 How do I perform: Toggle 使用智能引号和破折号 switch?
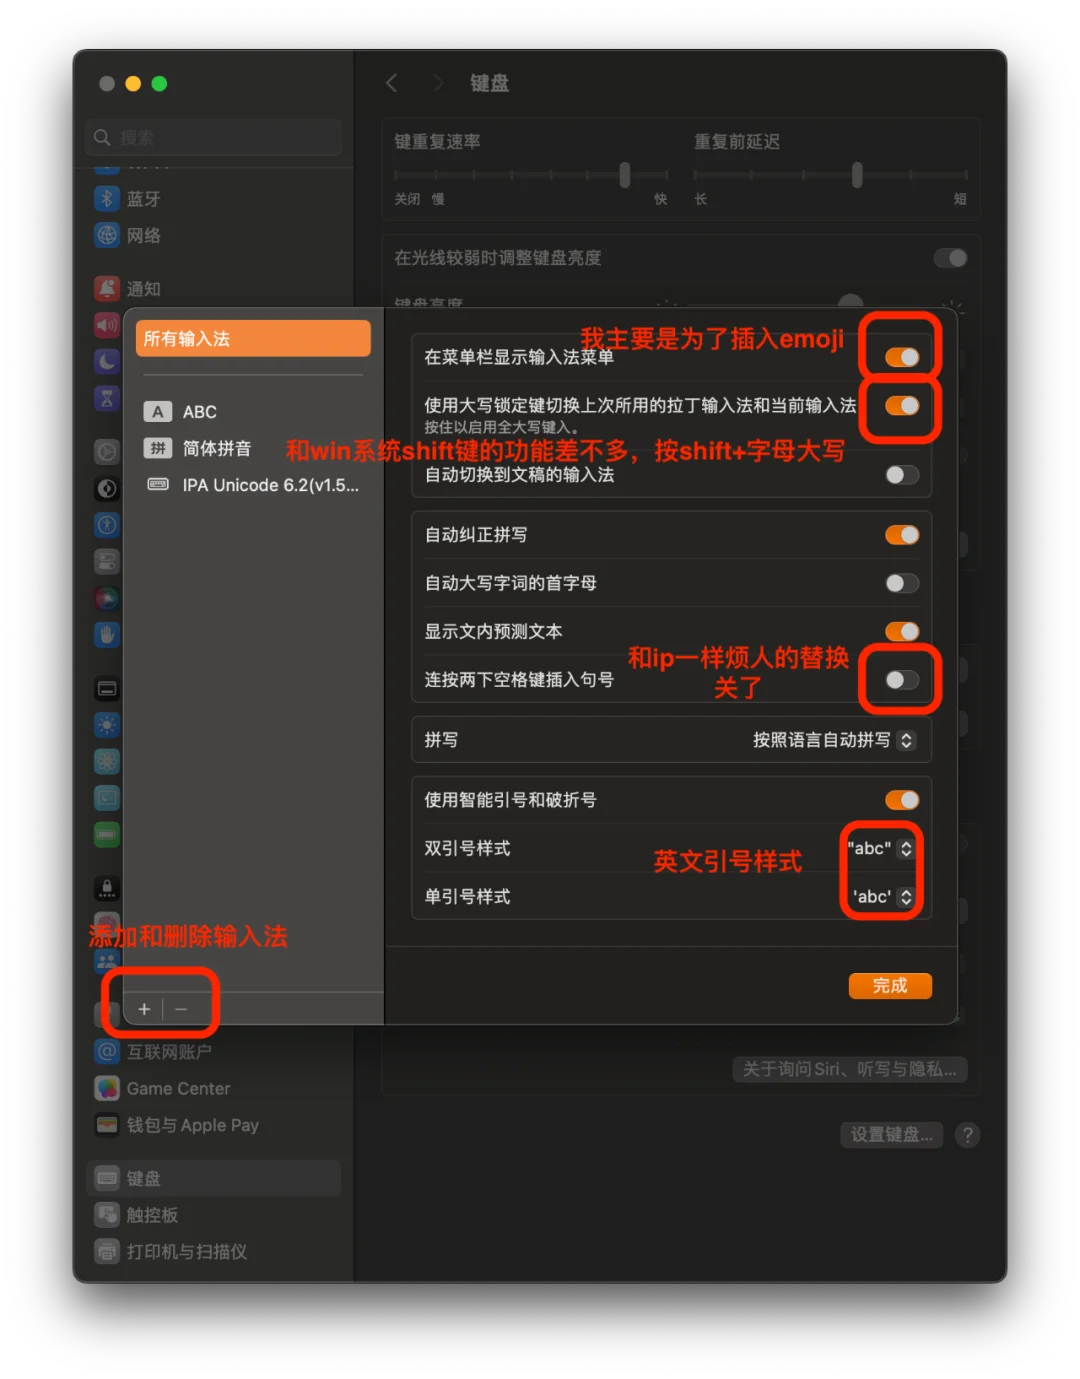[x=902, y=800]
